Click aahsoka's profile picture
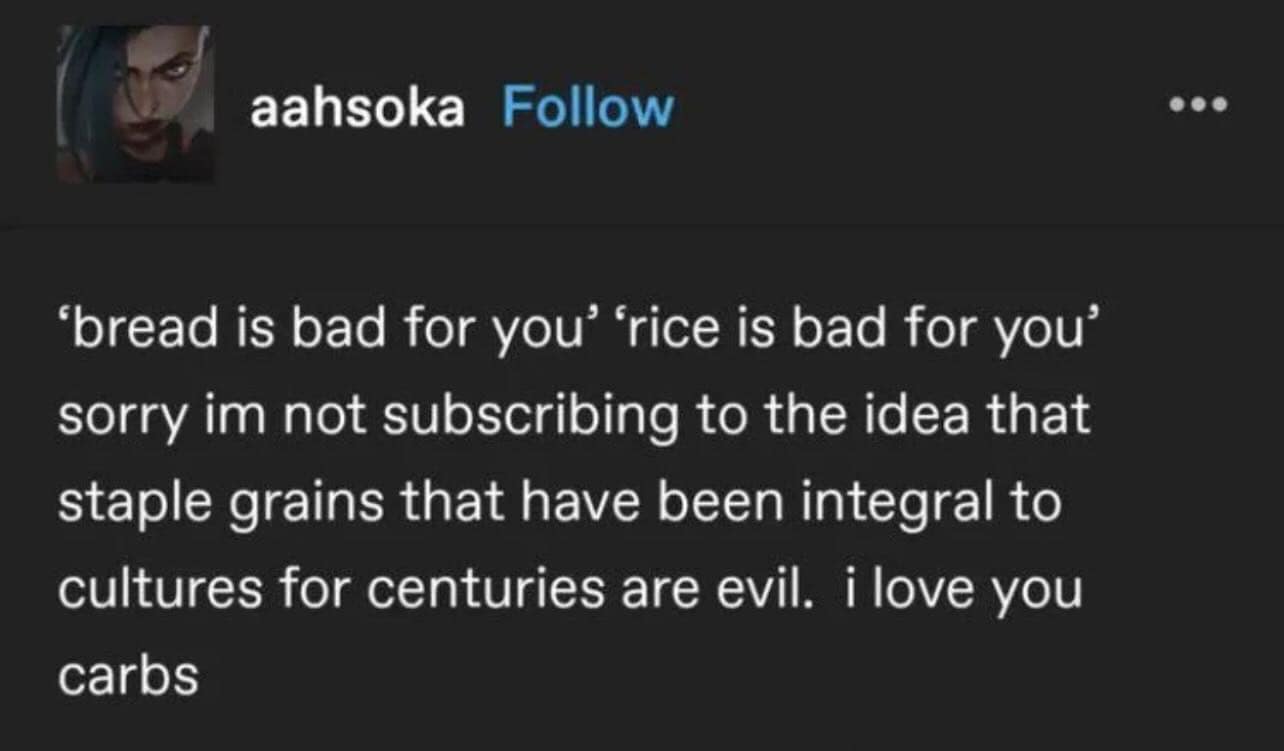 140,105
